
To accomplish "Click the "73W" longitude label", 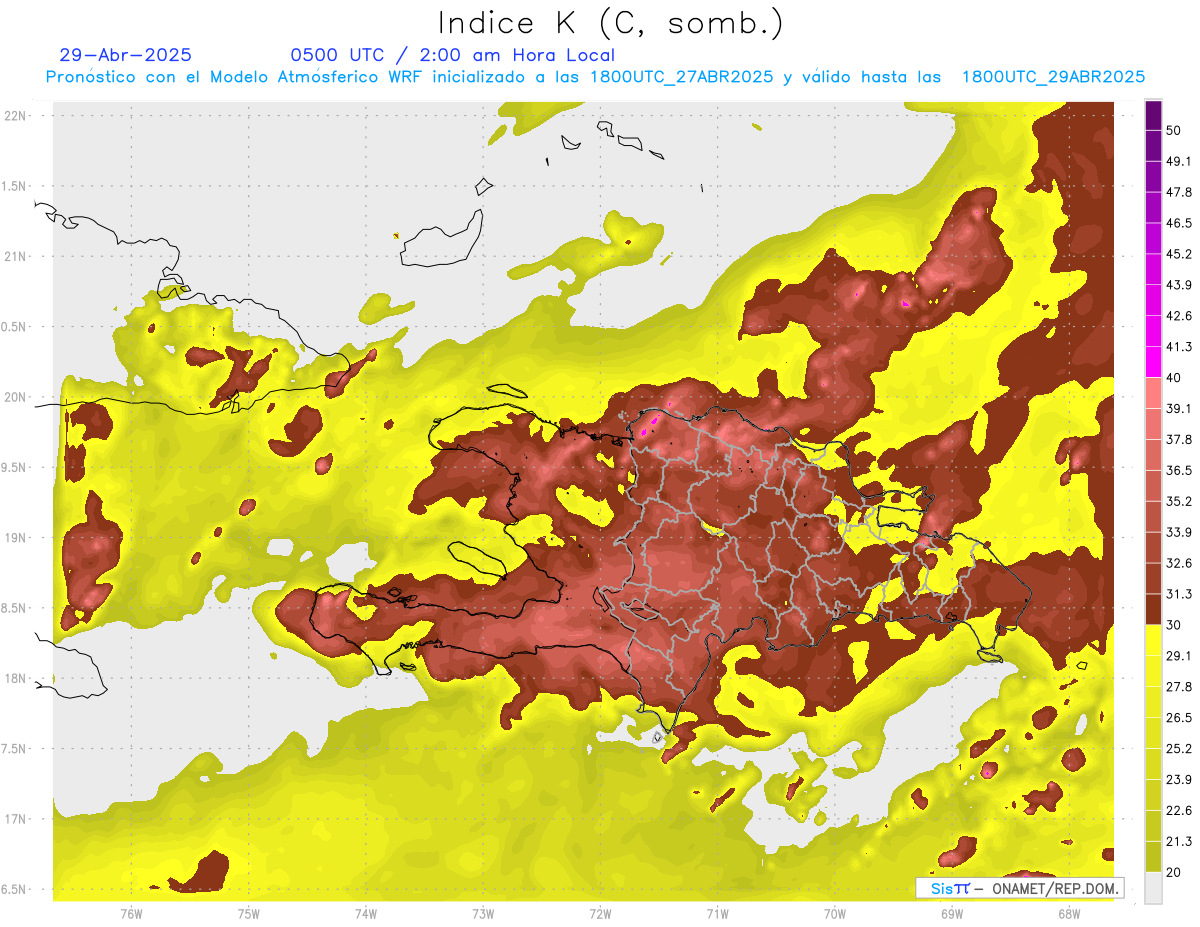I will pos(483,914).
